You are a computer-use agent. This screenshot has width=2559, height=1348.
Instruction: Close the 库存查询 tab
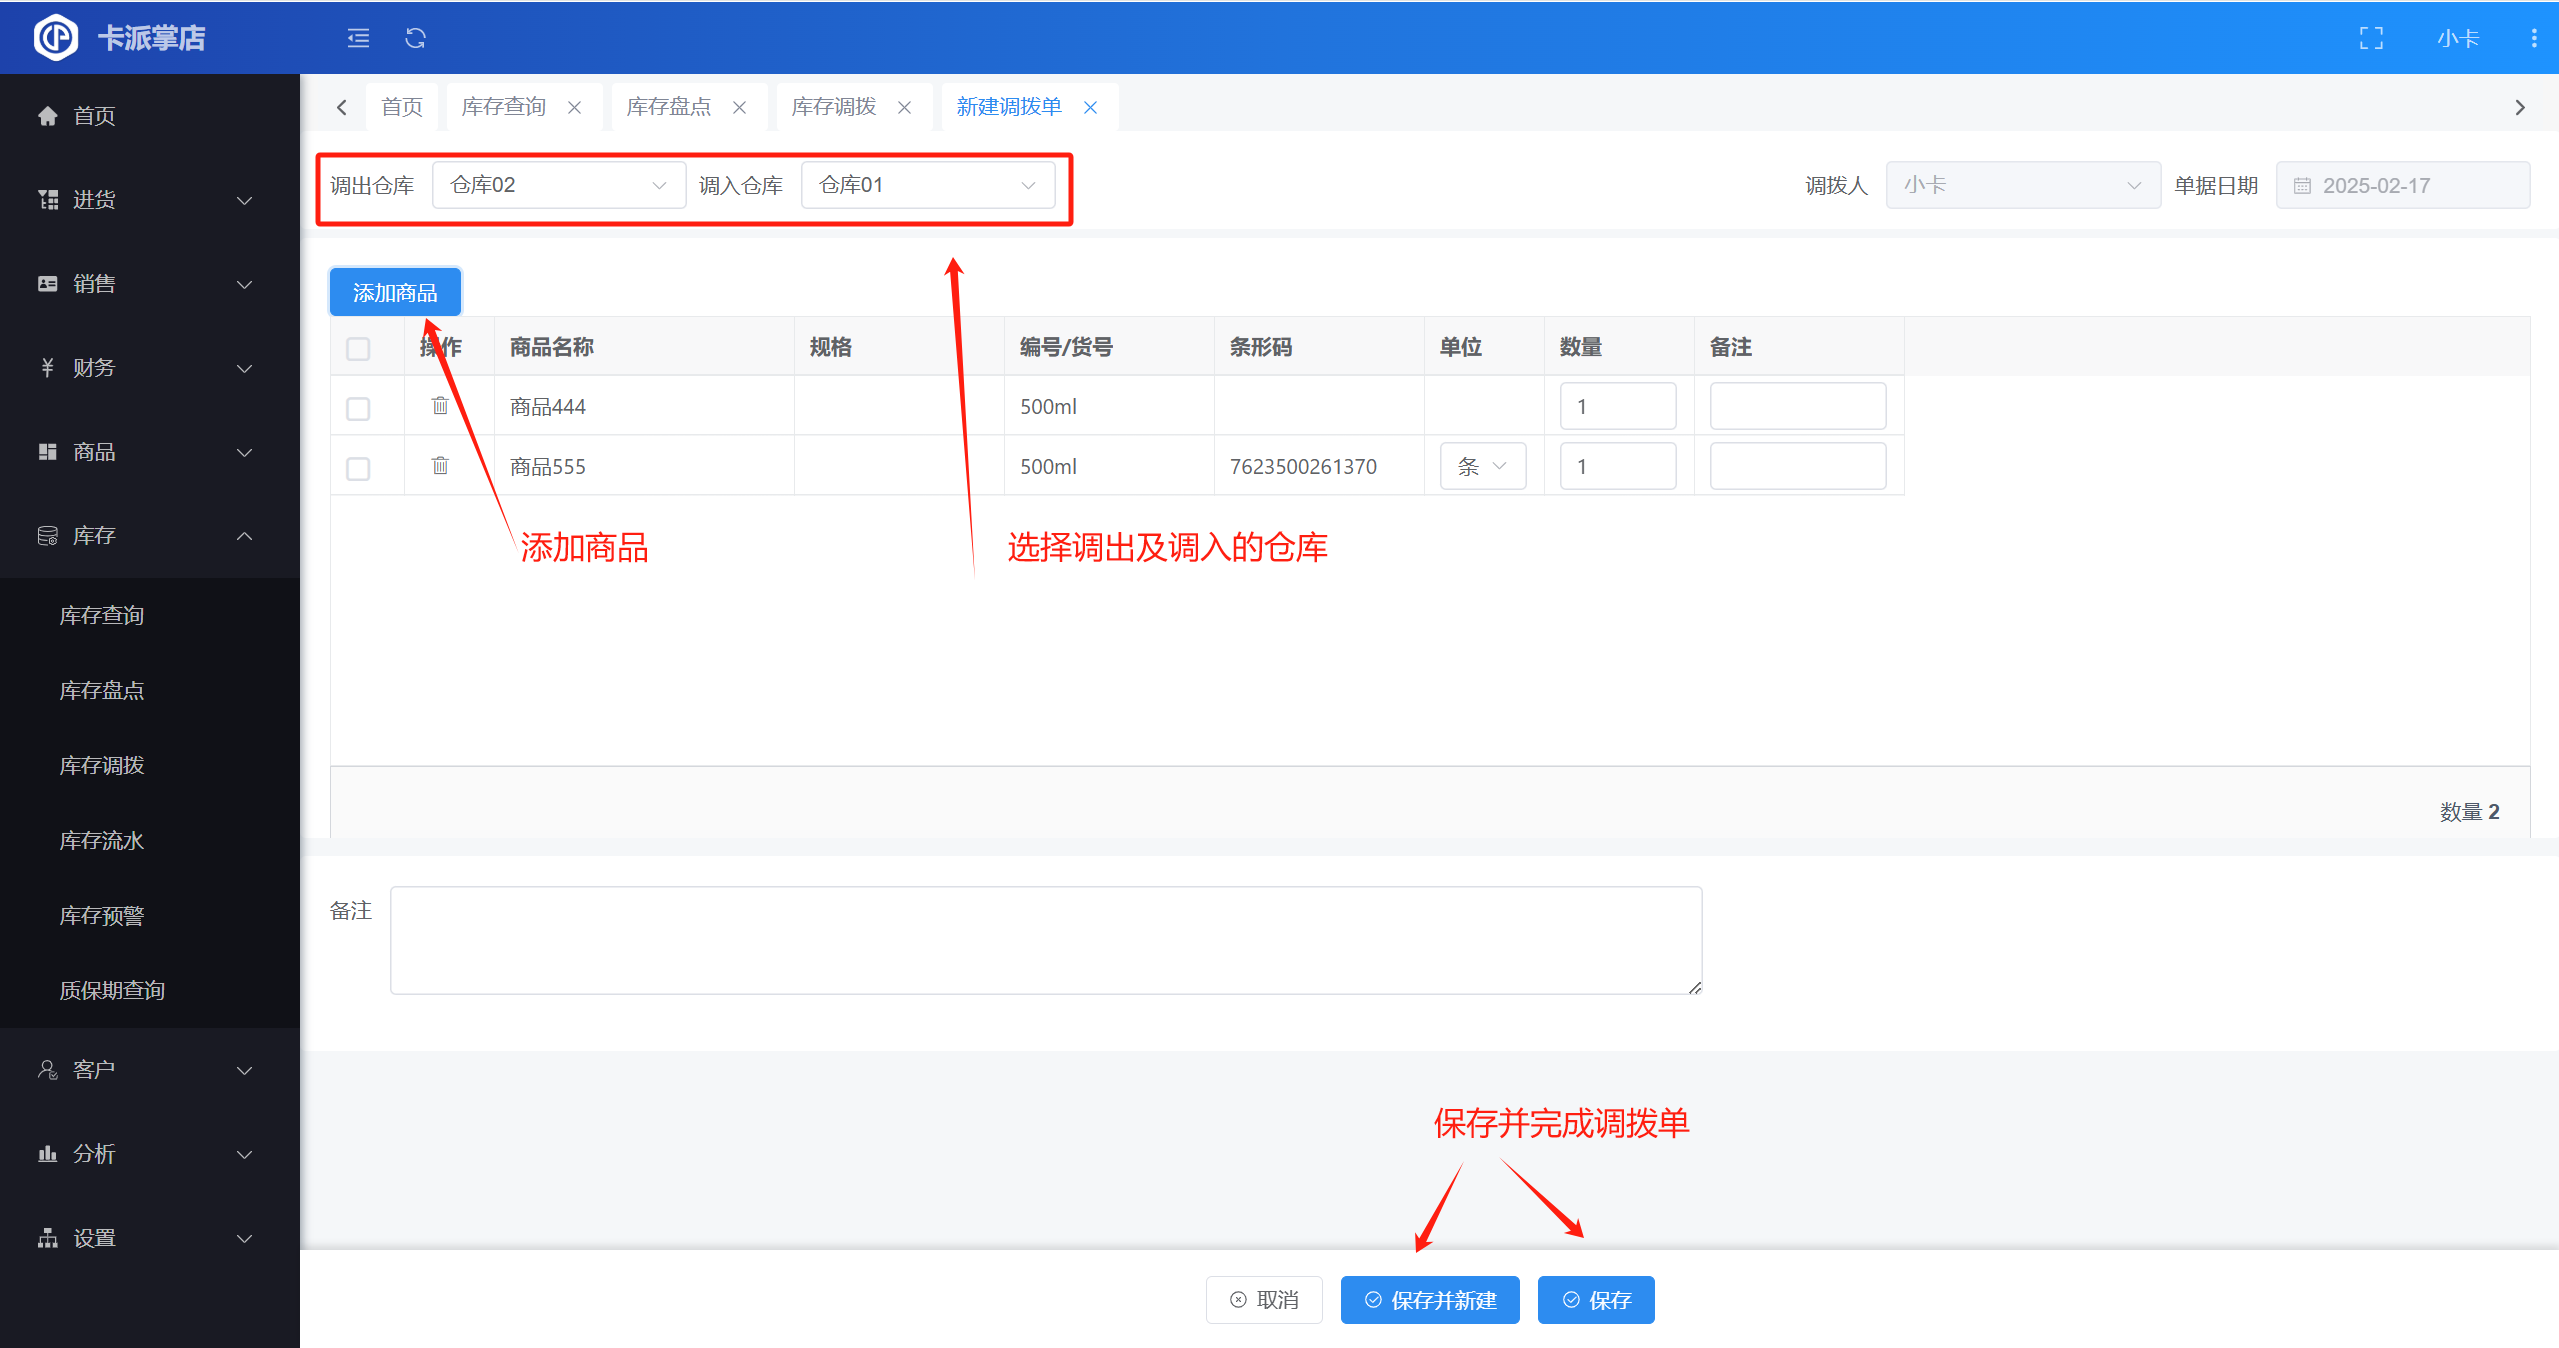pos(575,107)
